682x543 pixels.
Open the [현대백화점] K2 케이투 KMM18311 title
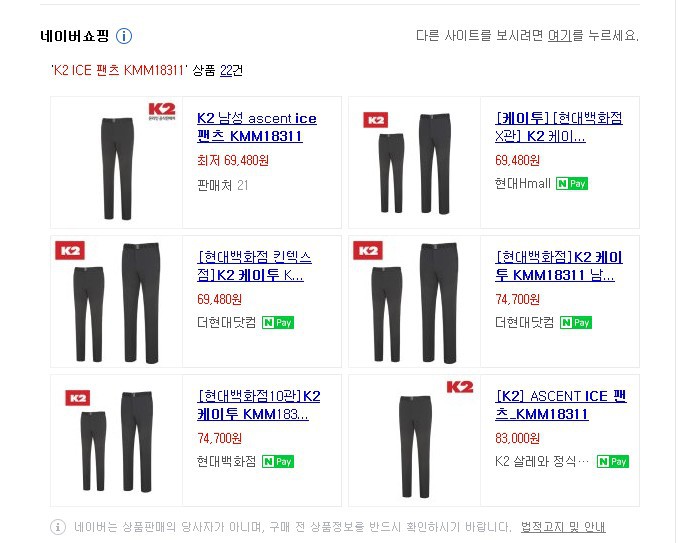click(559, 266)
